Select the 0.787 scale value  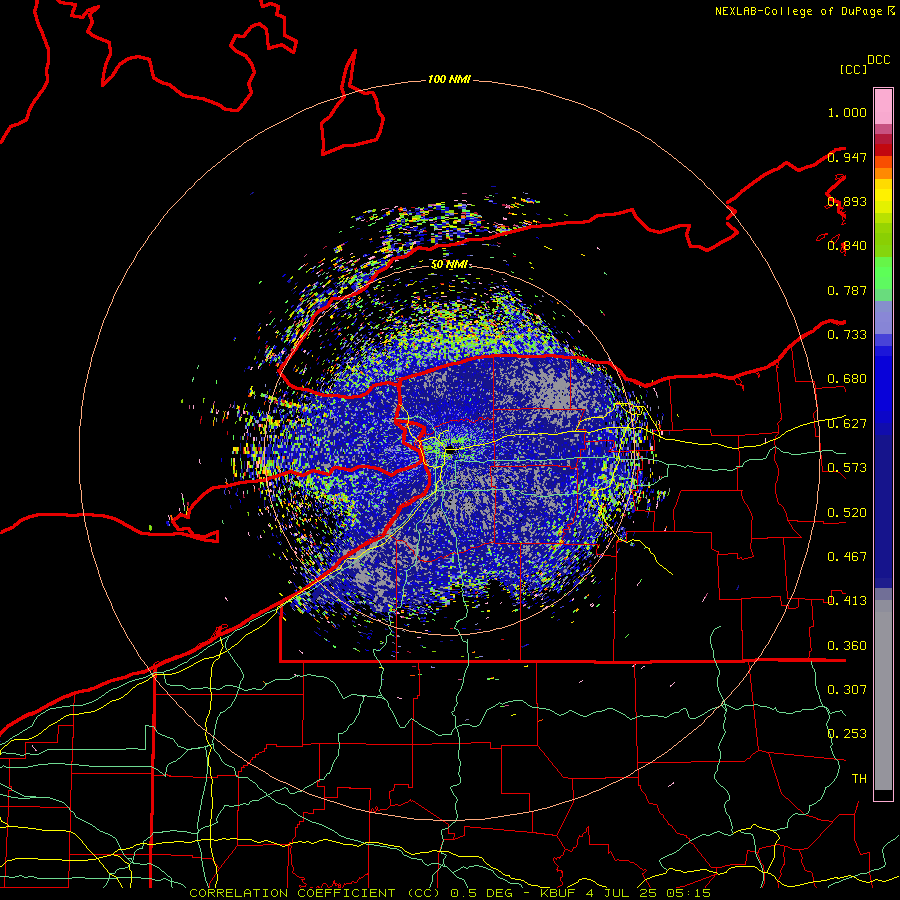(x=847, y=290)
